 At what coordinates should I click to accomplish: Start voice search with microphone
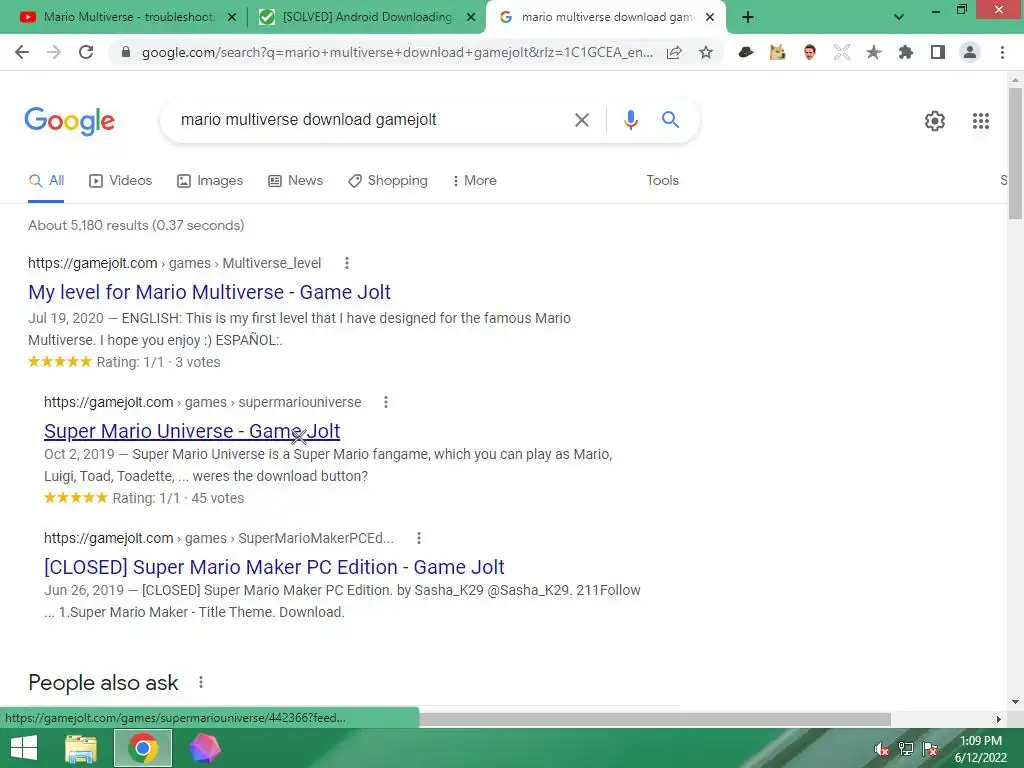click(631, 120)
